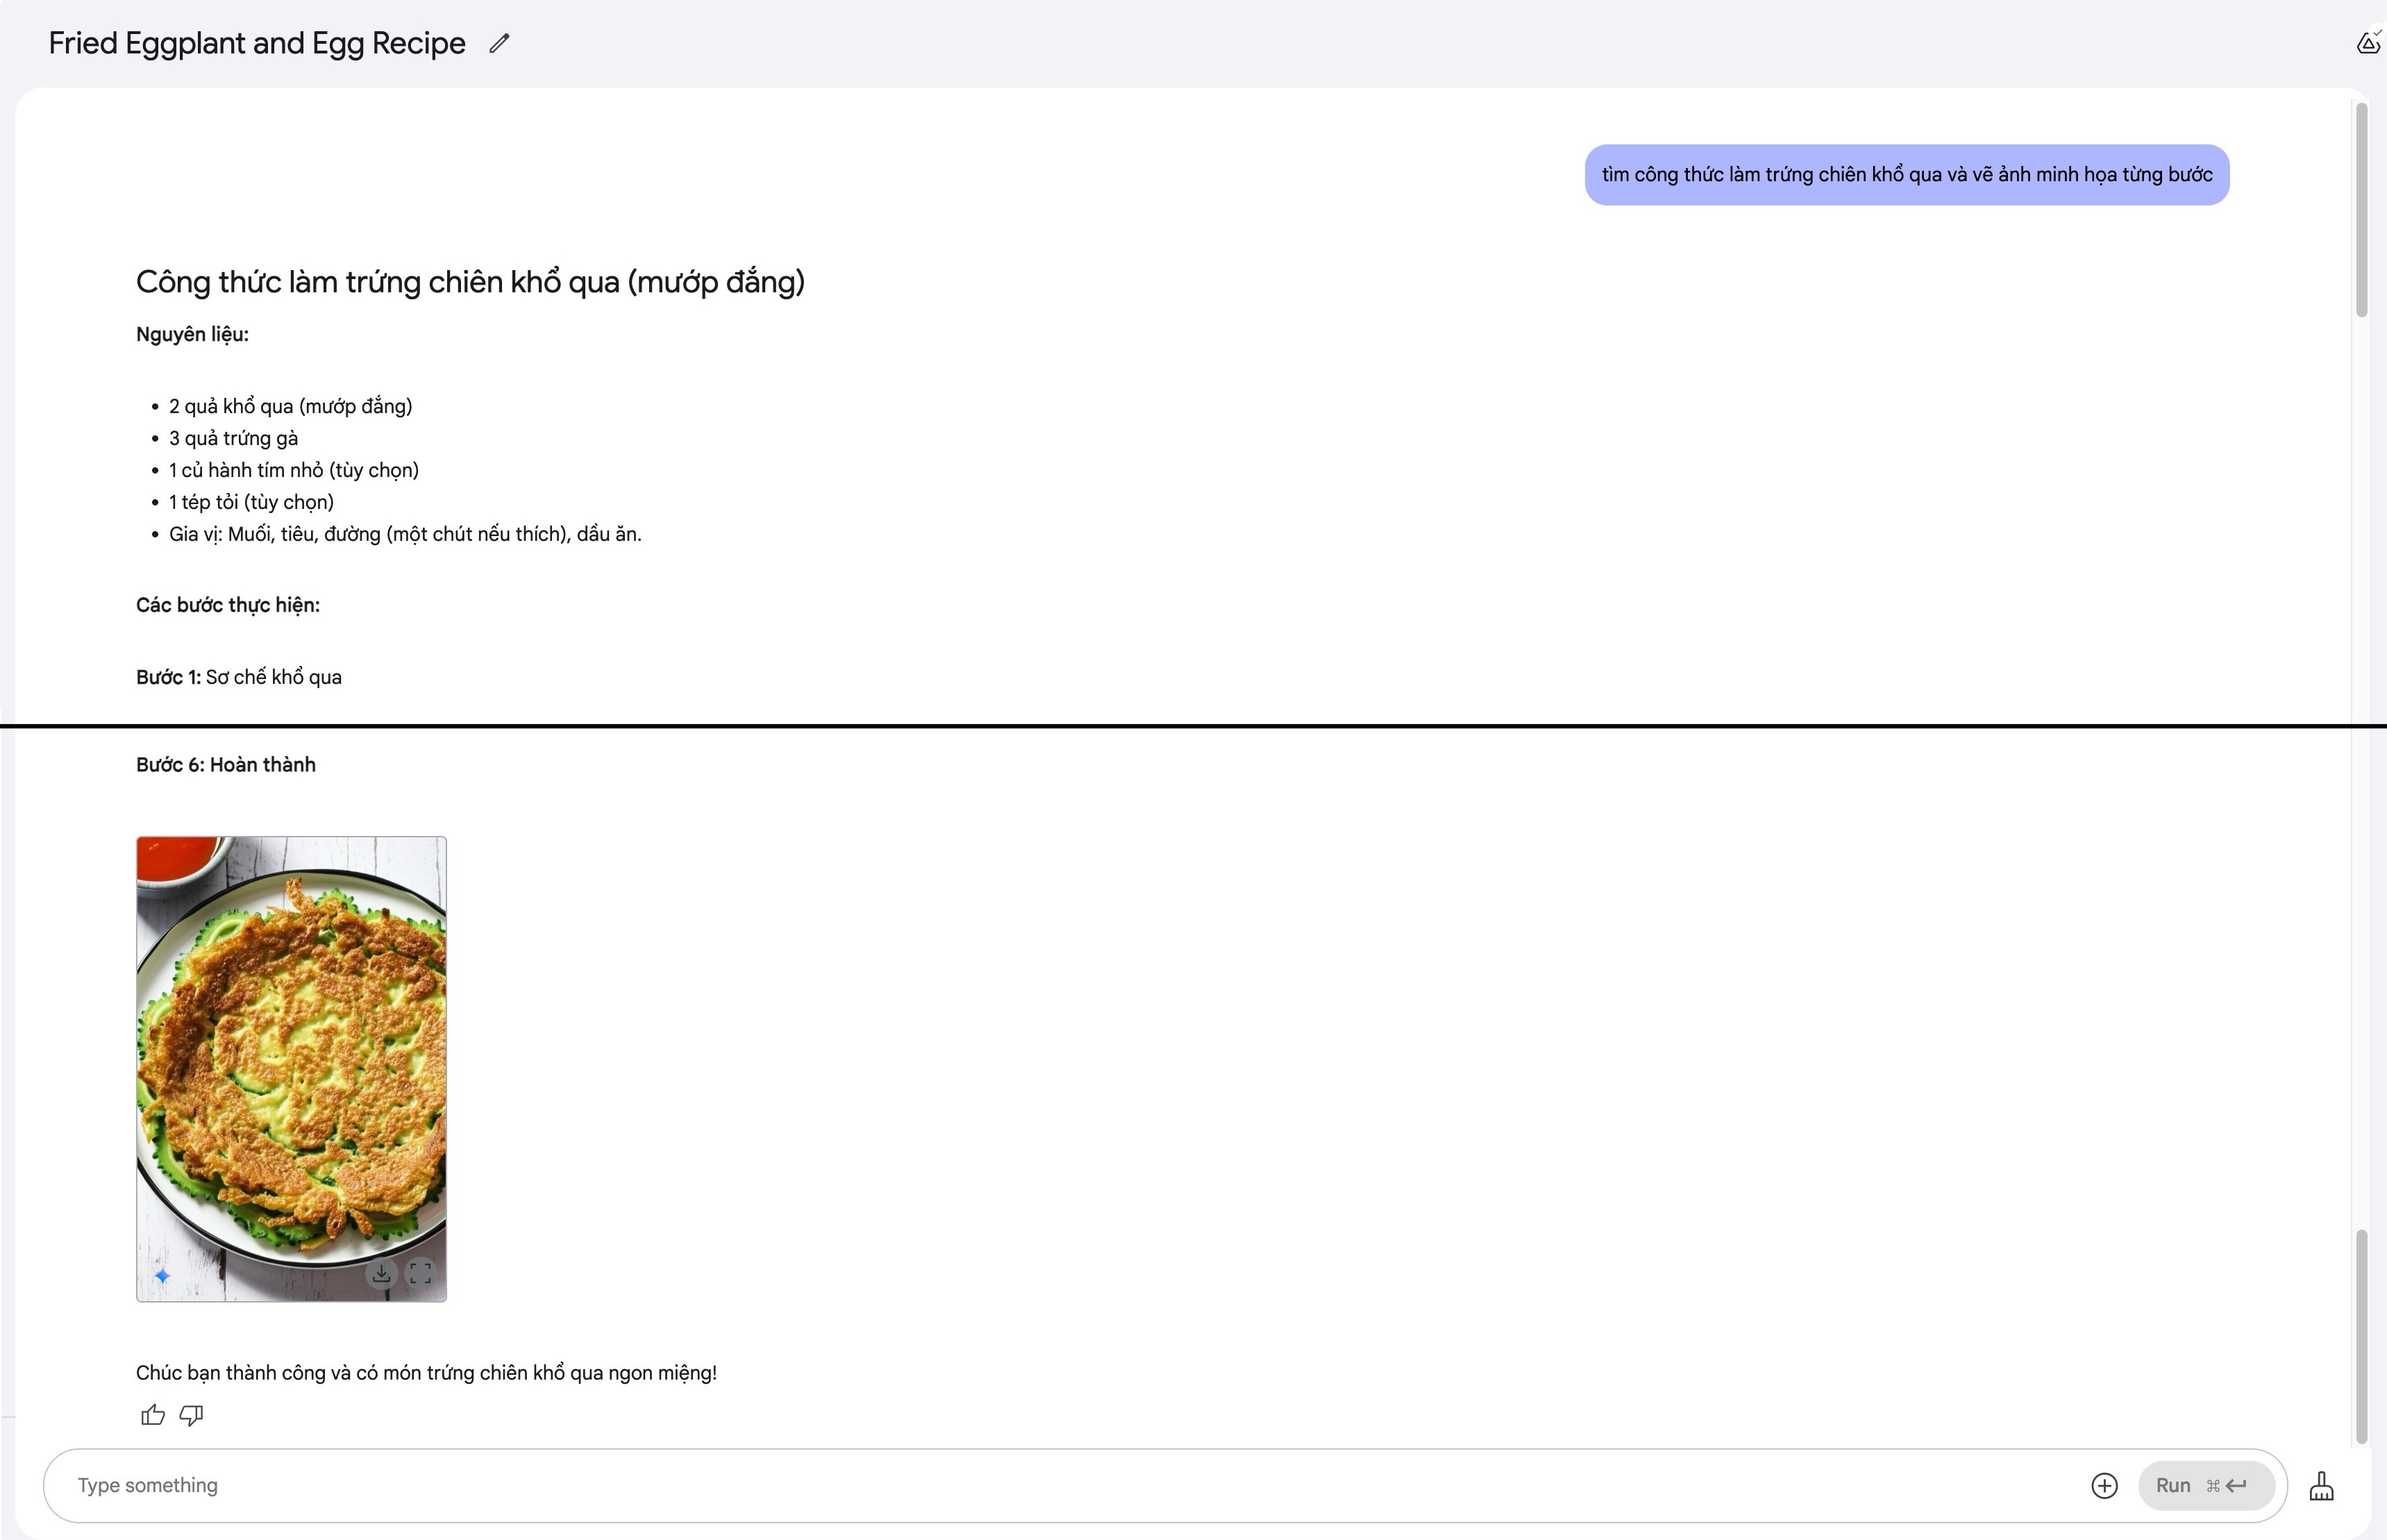Click the line 1 củ hành tím nhỏ
Image resolution: width=2387 pixels, height=1540 pixels.
pyautogui.click(x=294, y=471)
